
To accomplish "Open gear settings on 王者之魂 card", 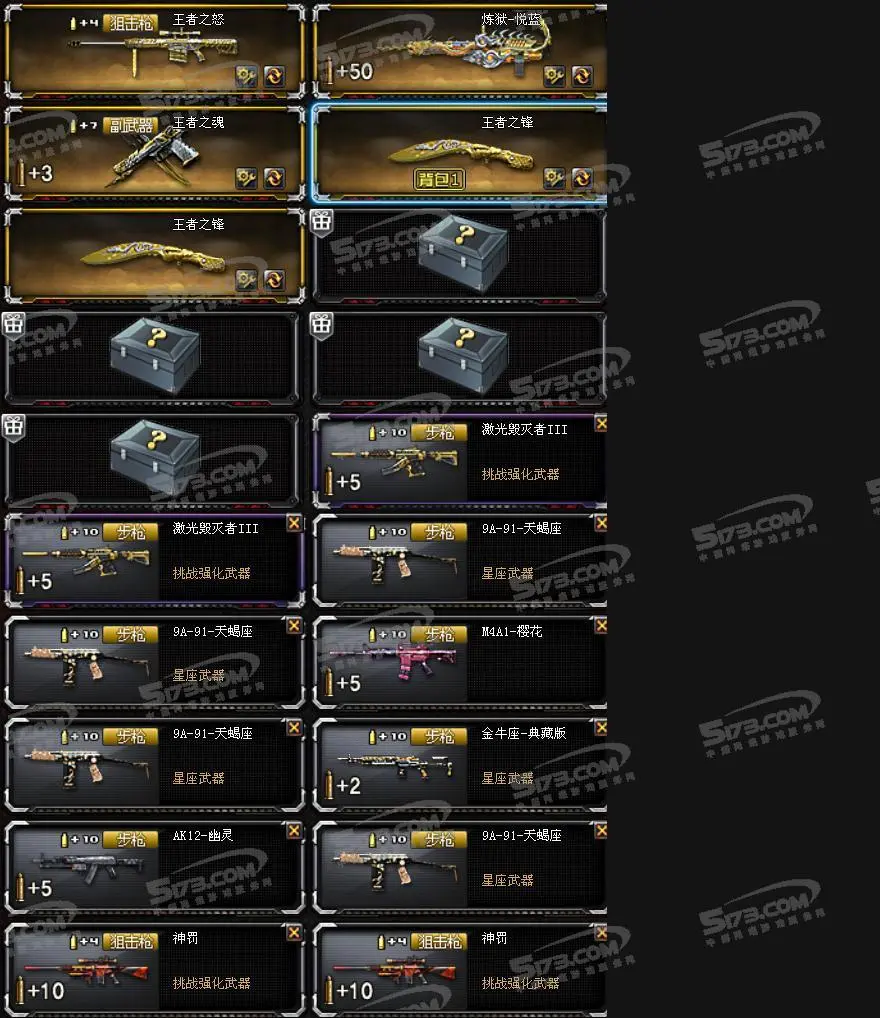I will (x=246, y=178).
